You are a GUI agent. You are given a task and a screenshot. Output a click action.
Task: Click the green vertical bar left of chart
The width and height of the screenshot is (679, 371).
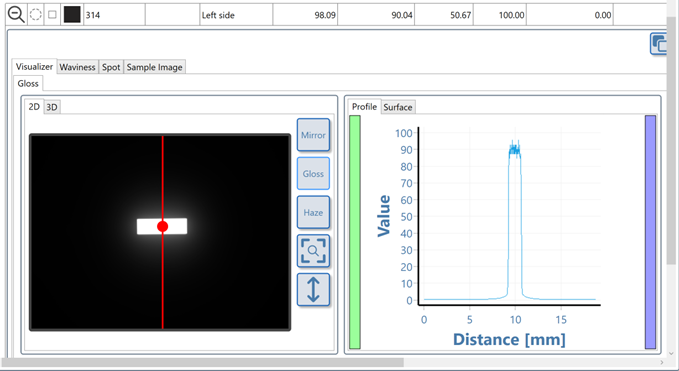point(355,232)
